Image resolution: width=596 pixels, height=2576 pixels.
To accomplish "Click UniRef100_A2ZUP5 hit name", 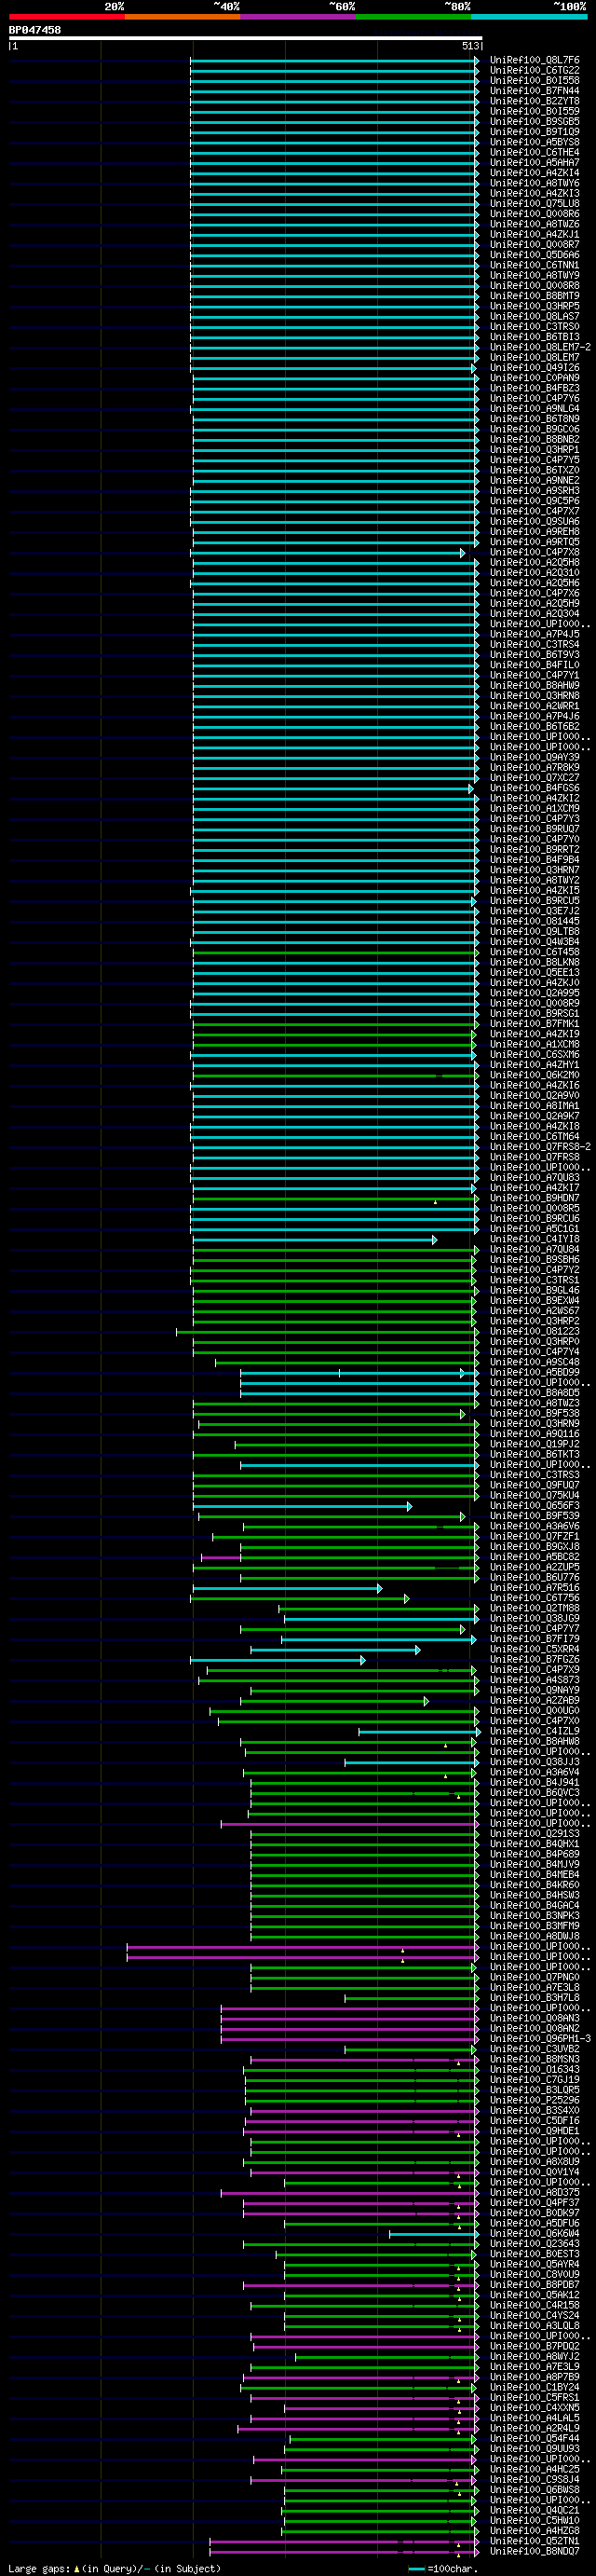I will point(534,1567).
